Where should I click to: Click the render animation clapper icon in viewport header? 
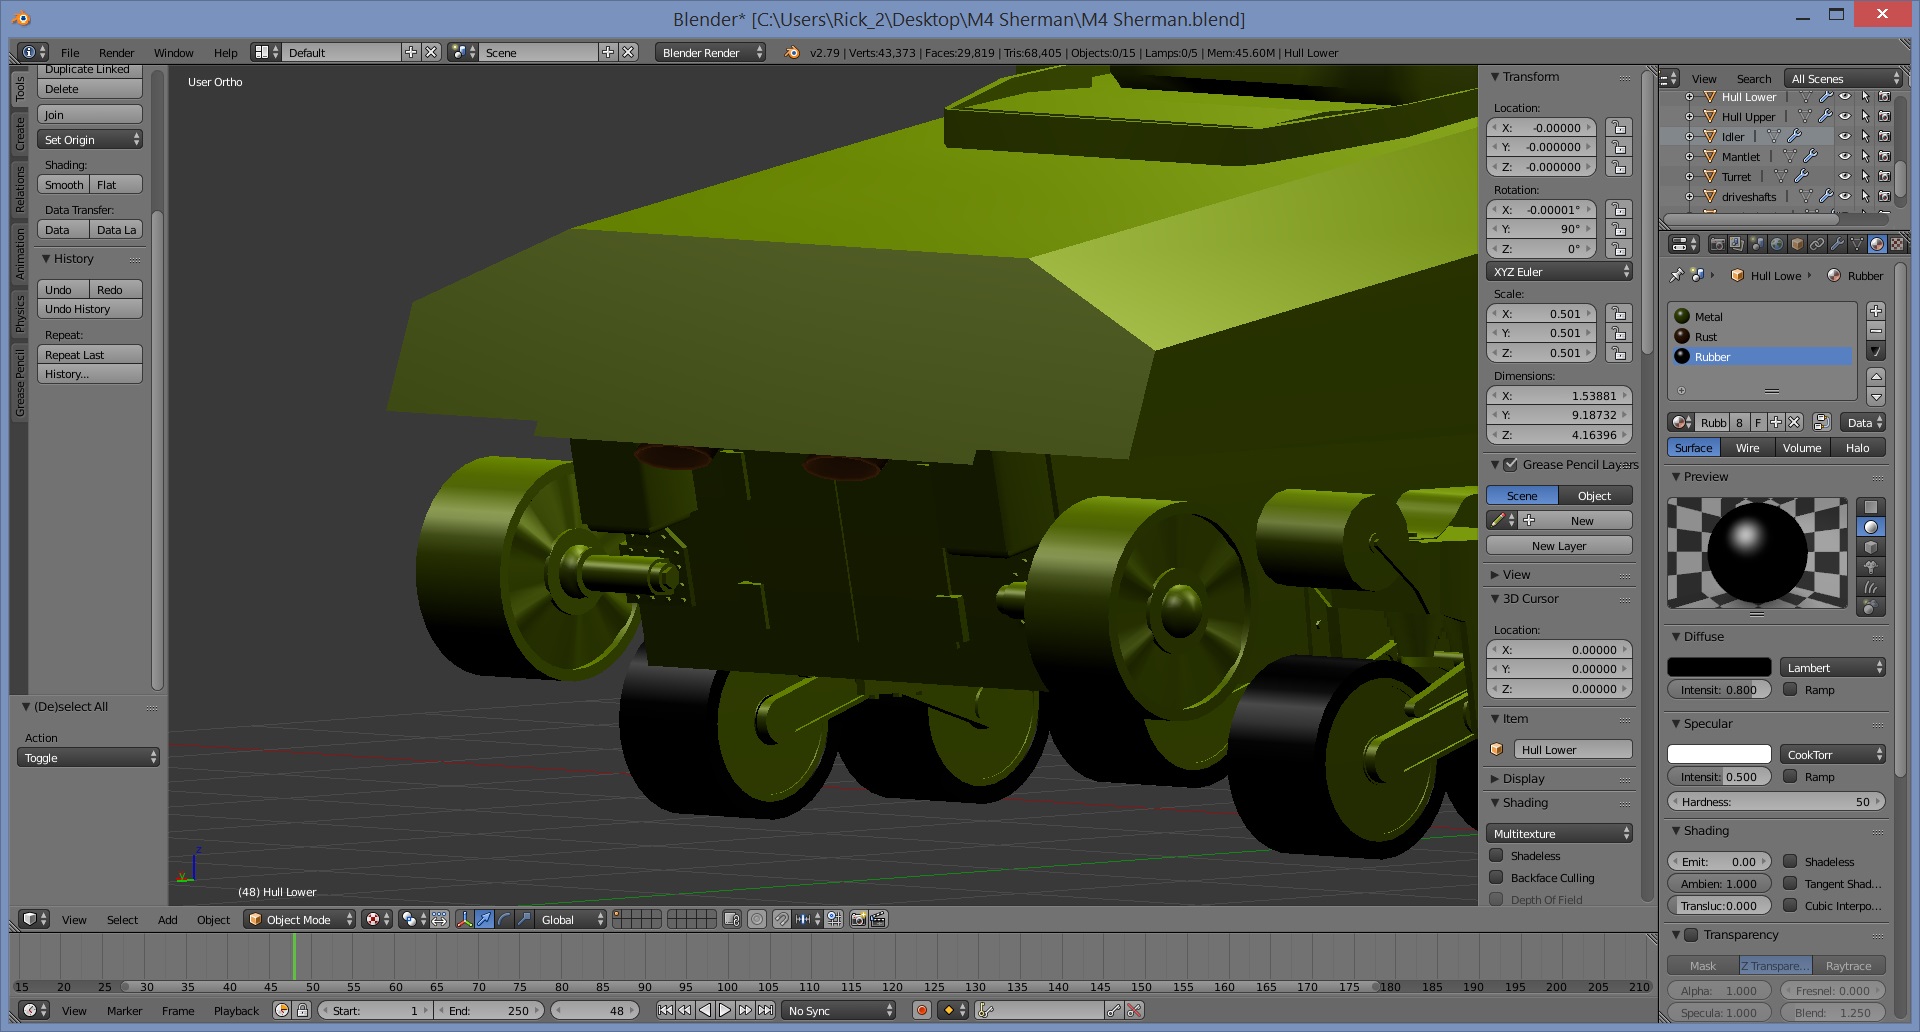(878, 919)
